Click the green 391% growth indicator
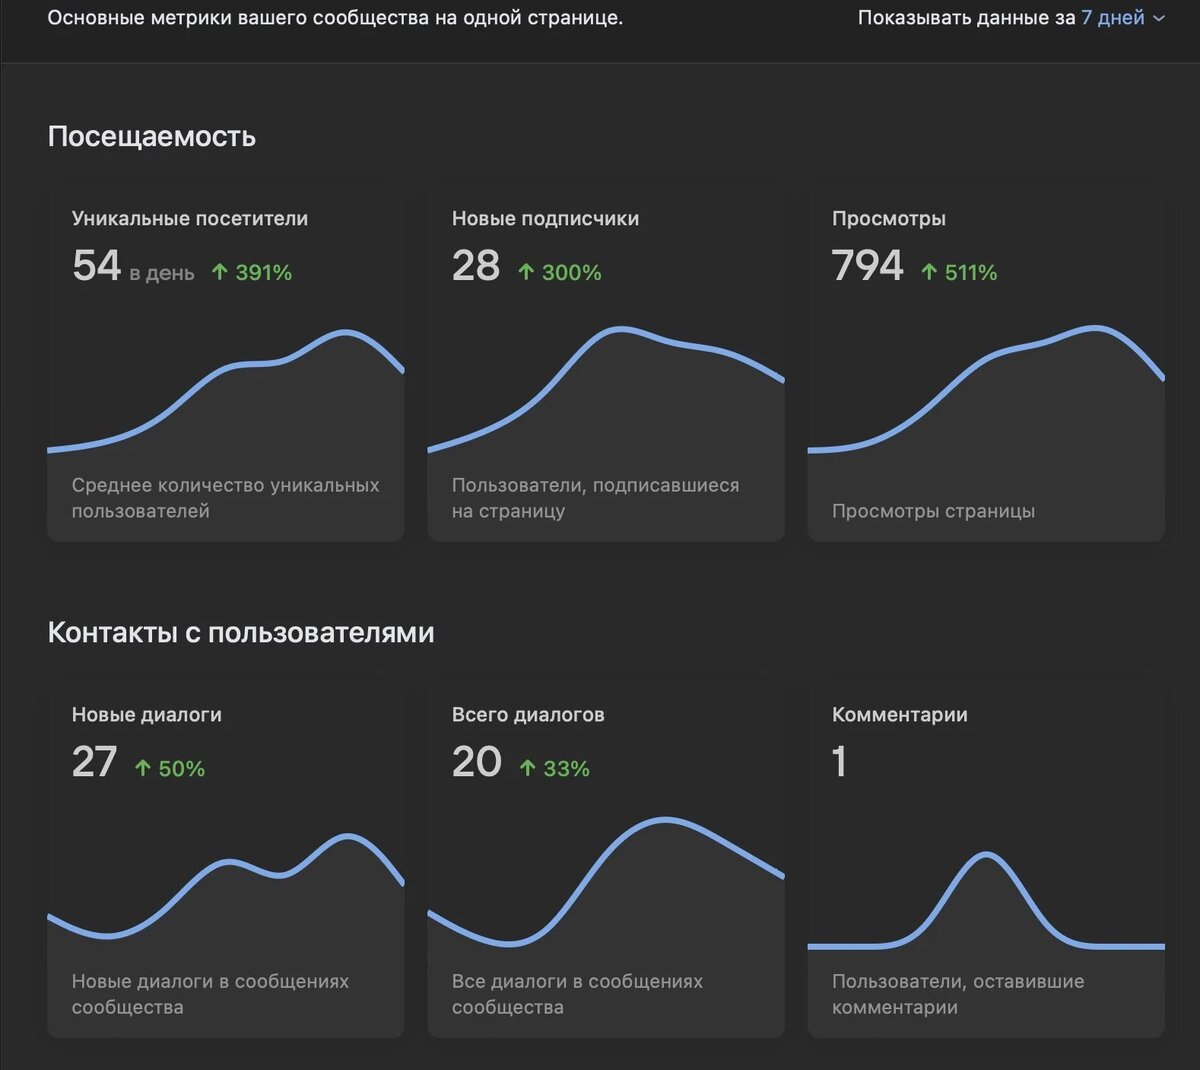The height and width of the screenshot is (1070, 1200). 252,272
